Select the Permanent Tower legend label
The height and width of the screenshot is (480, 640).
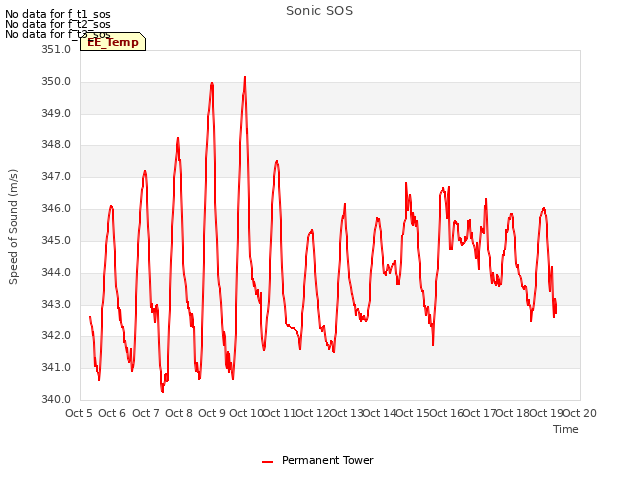[327, 460]
